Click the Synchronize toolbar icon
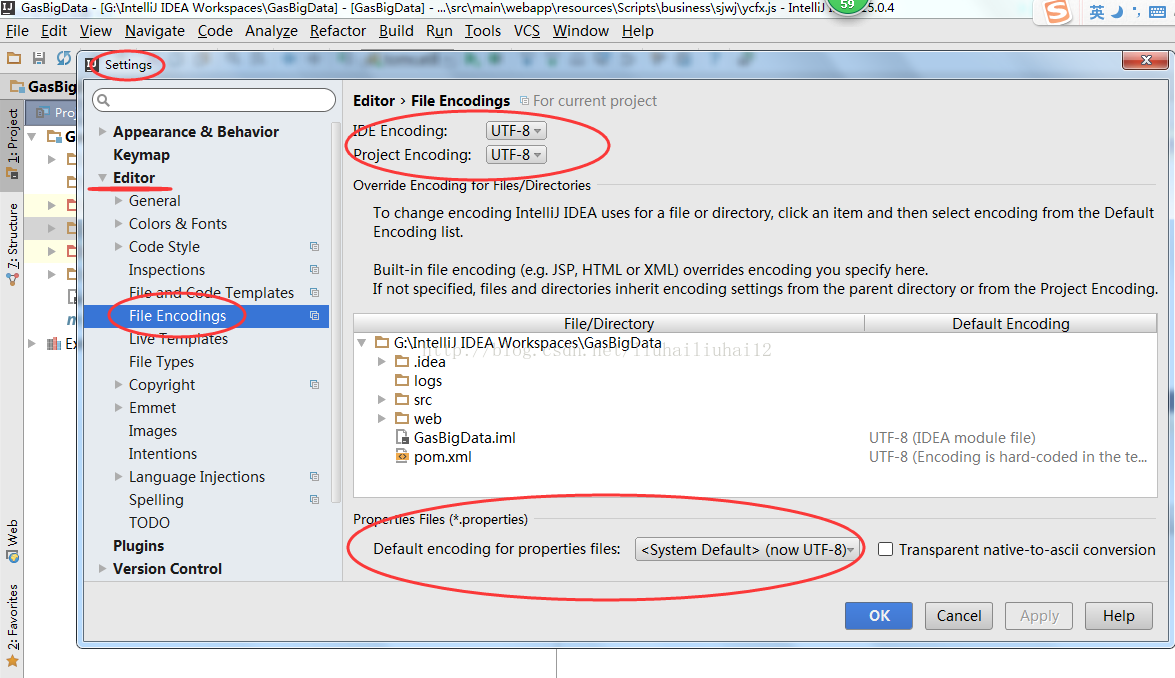1175x678 pixels. coord(64,59)
